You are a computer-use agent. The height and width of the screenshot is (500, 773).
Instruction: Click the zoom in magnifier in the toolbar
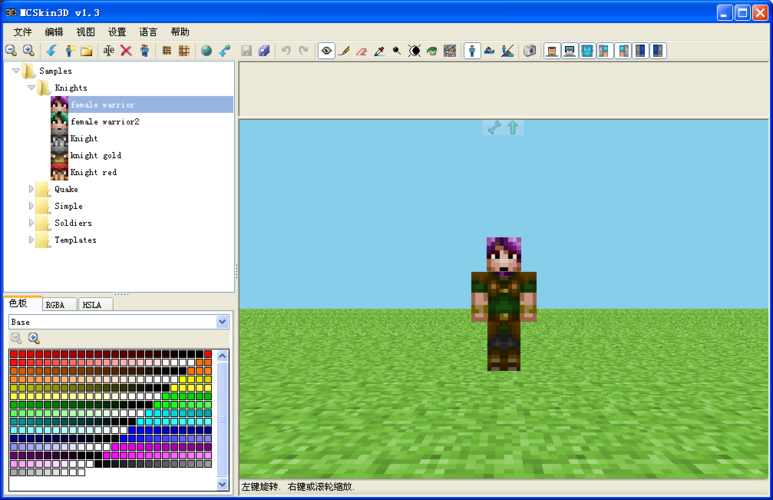coord(29,50)
